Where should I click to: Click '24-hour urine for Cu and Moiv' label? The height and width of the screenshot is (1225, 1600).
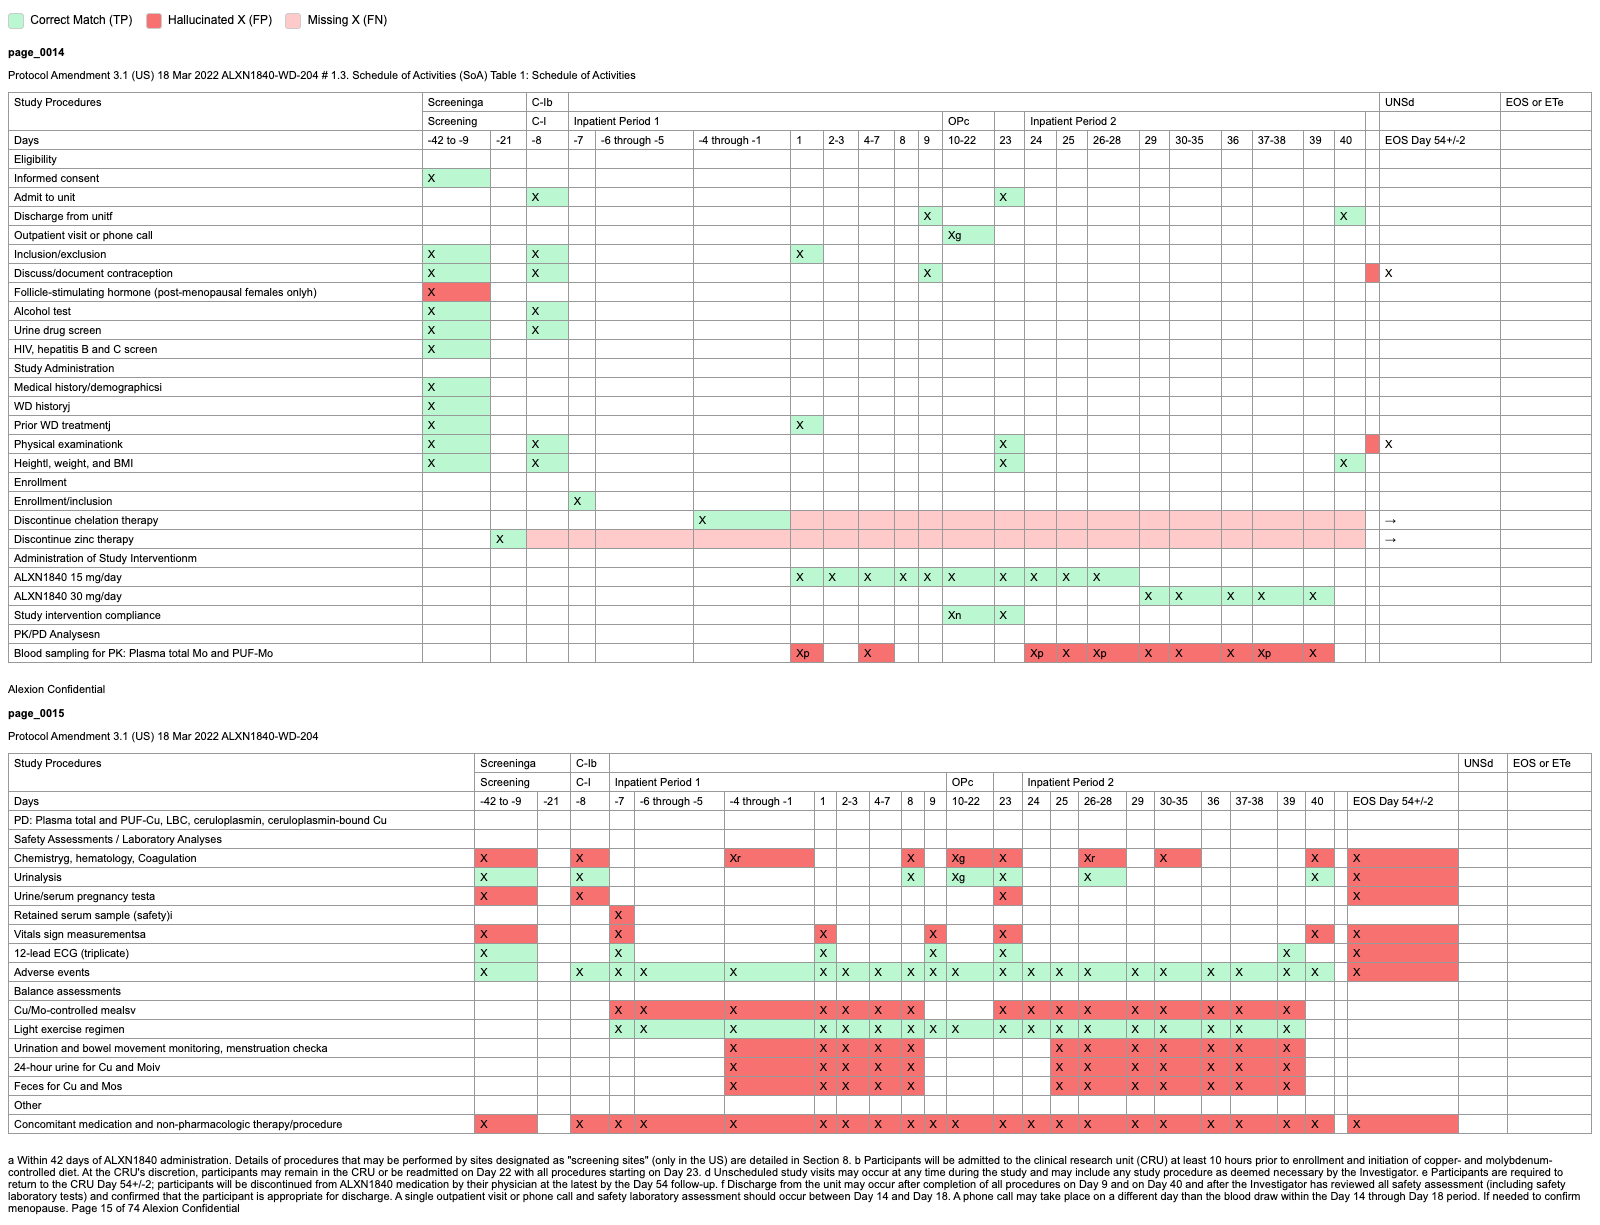(87, 1067)
